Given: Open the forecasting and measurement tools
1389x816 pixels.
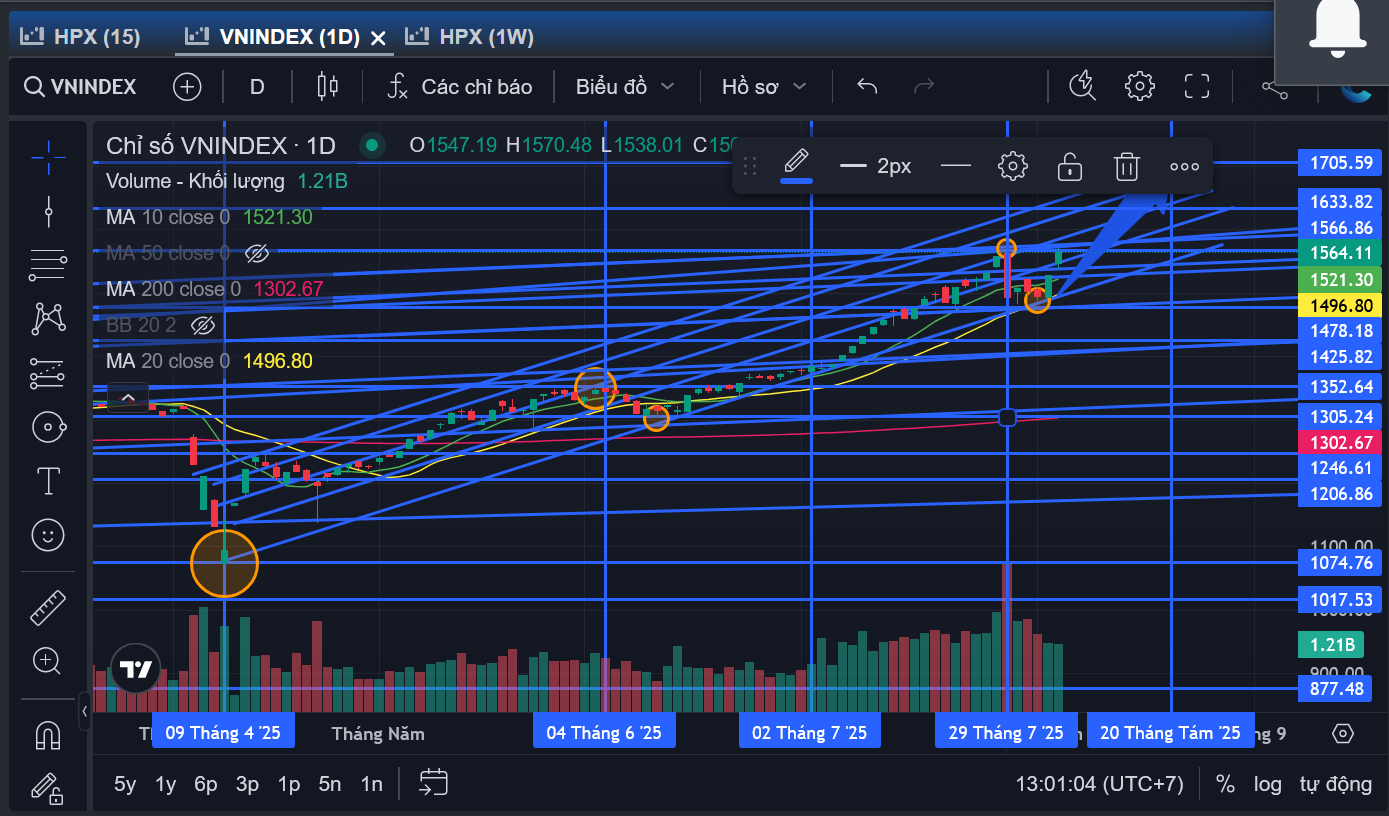Looking at the screenshot, I should tap(48, 373).
